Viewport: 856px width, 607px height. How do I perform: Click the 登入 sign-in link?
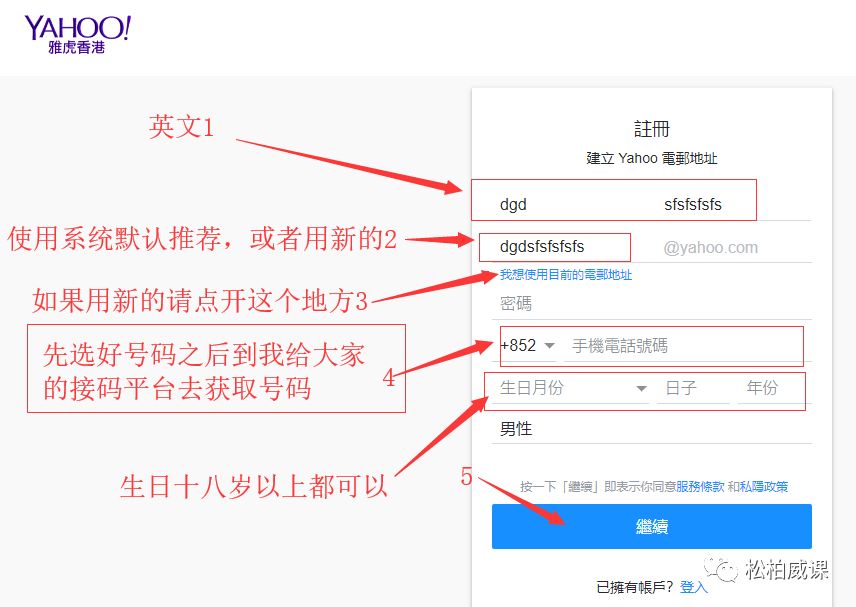pyautogui.click(x=693, y=587)
